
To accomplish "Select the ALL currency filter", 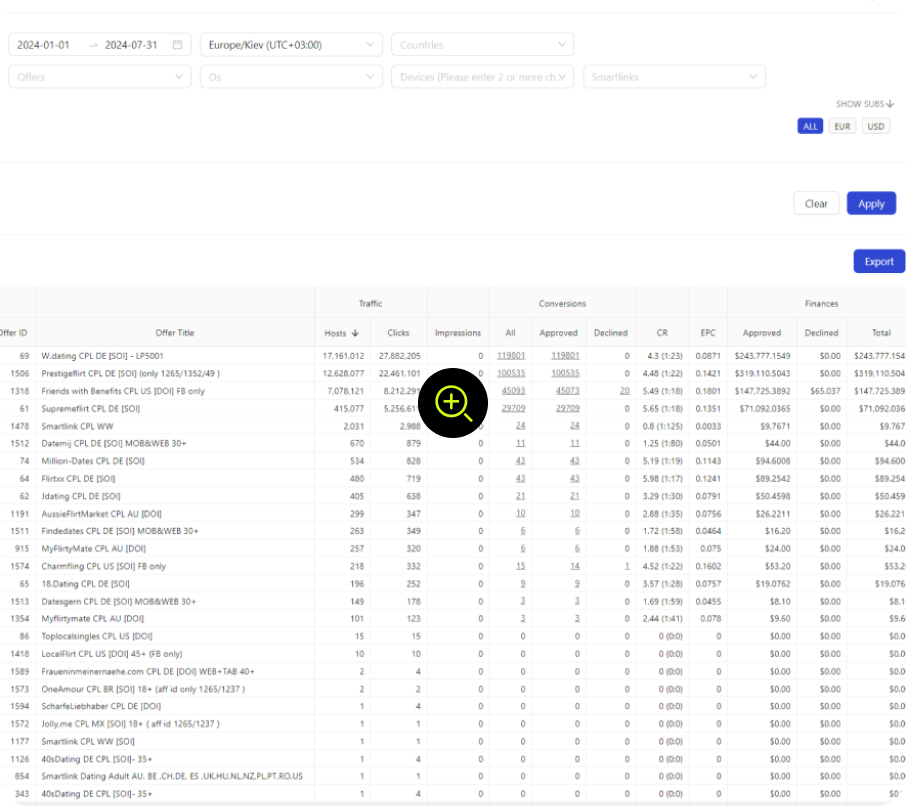I will click(810, 126).
